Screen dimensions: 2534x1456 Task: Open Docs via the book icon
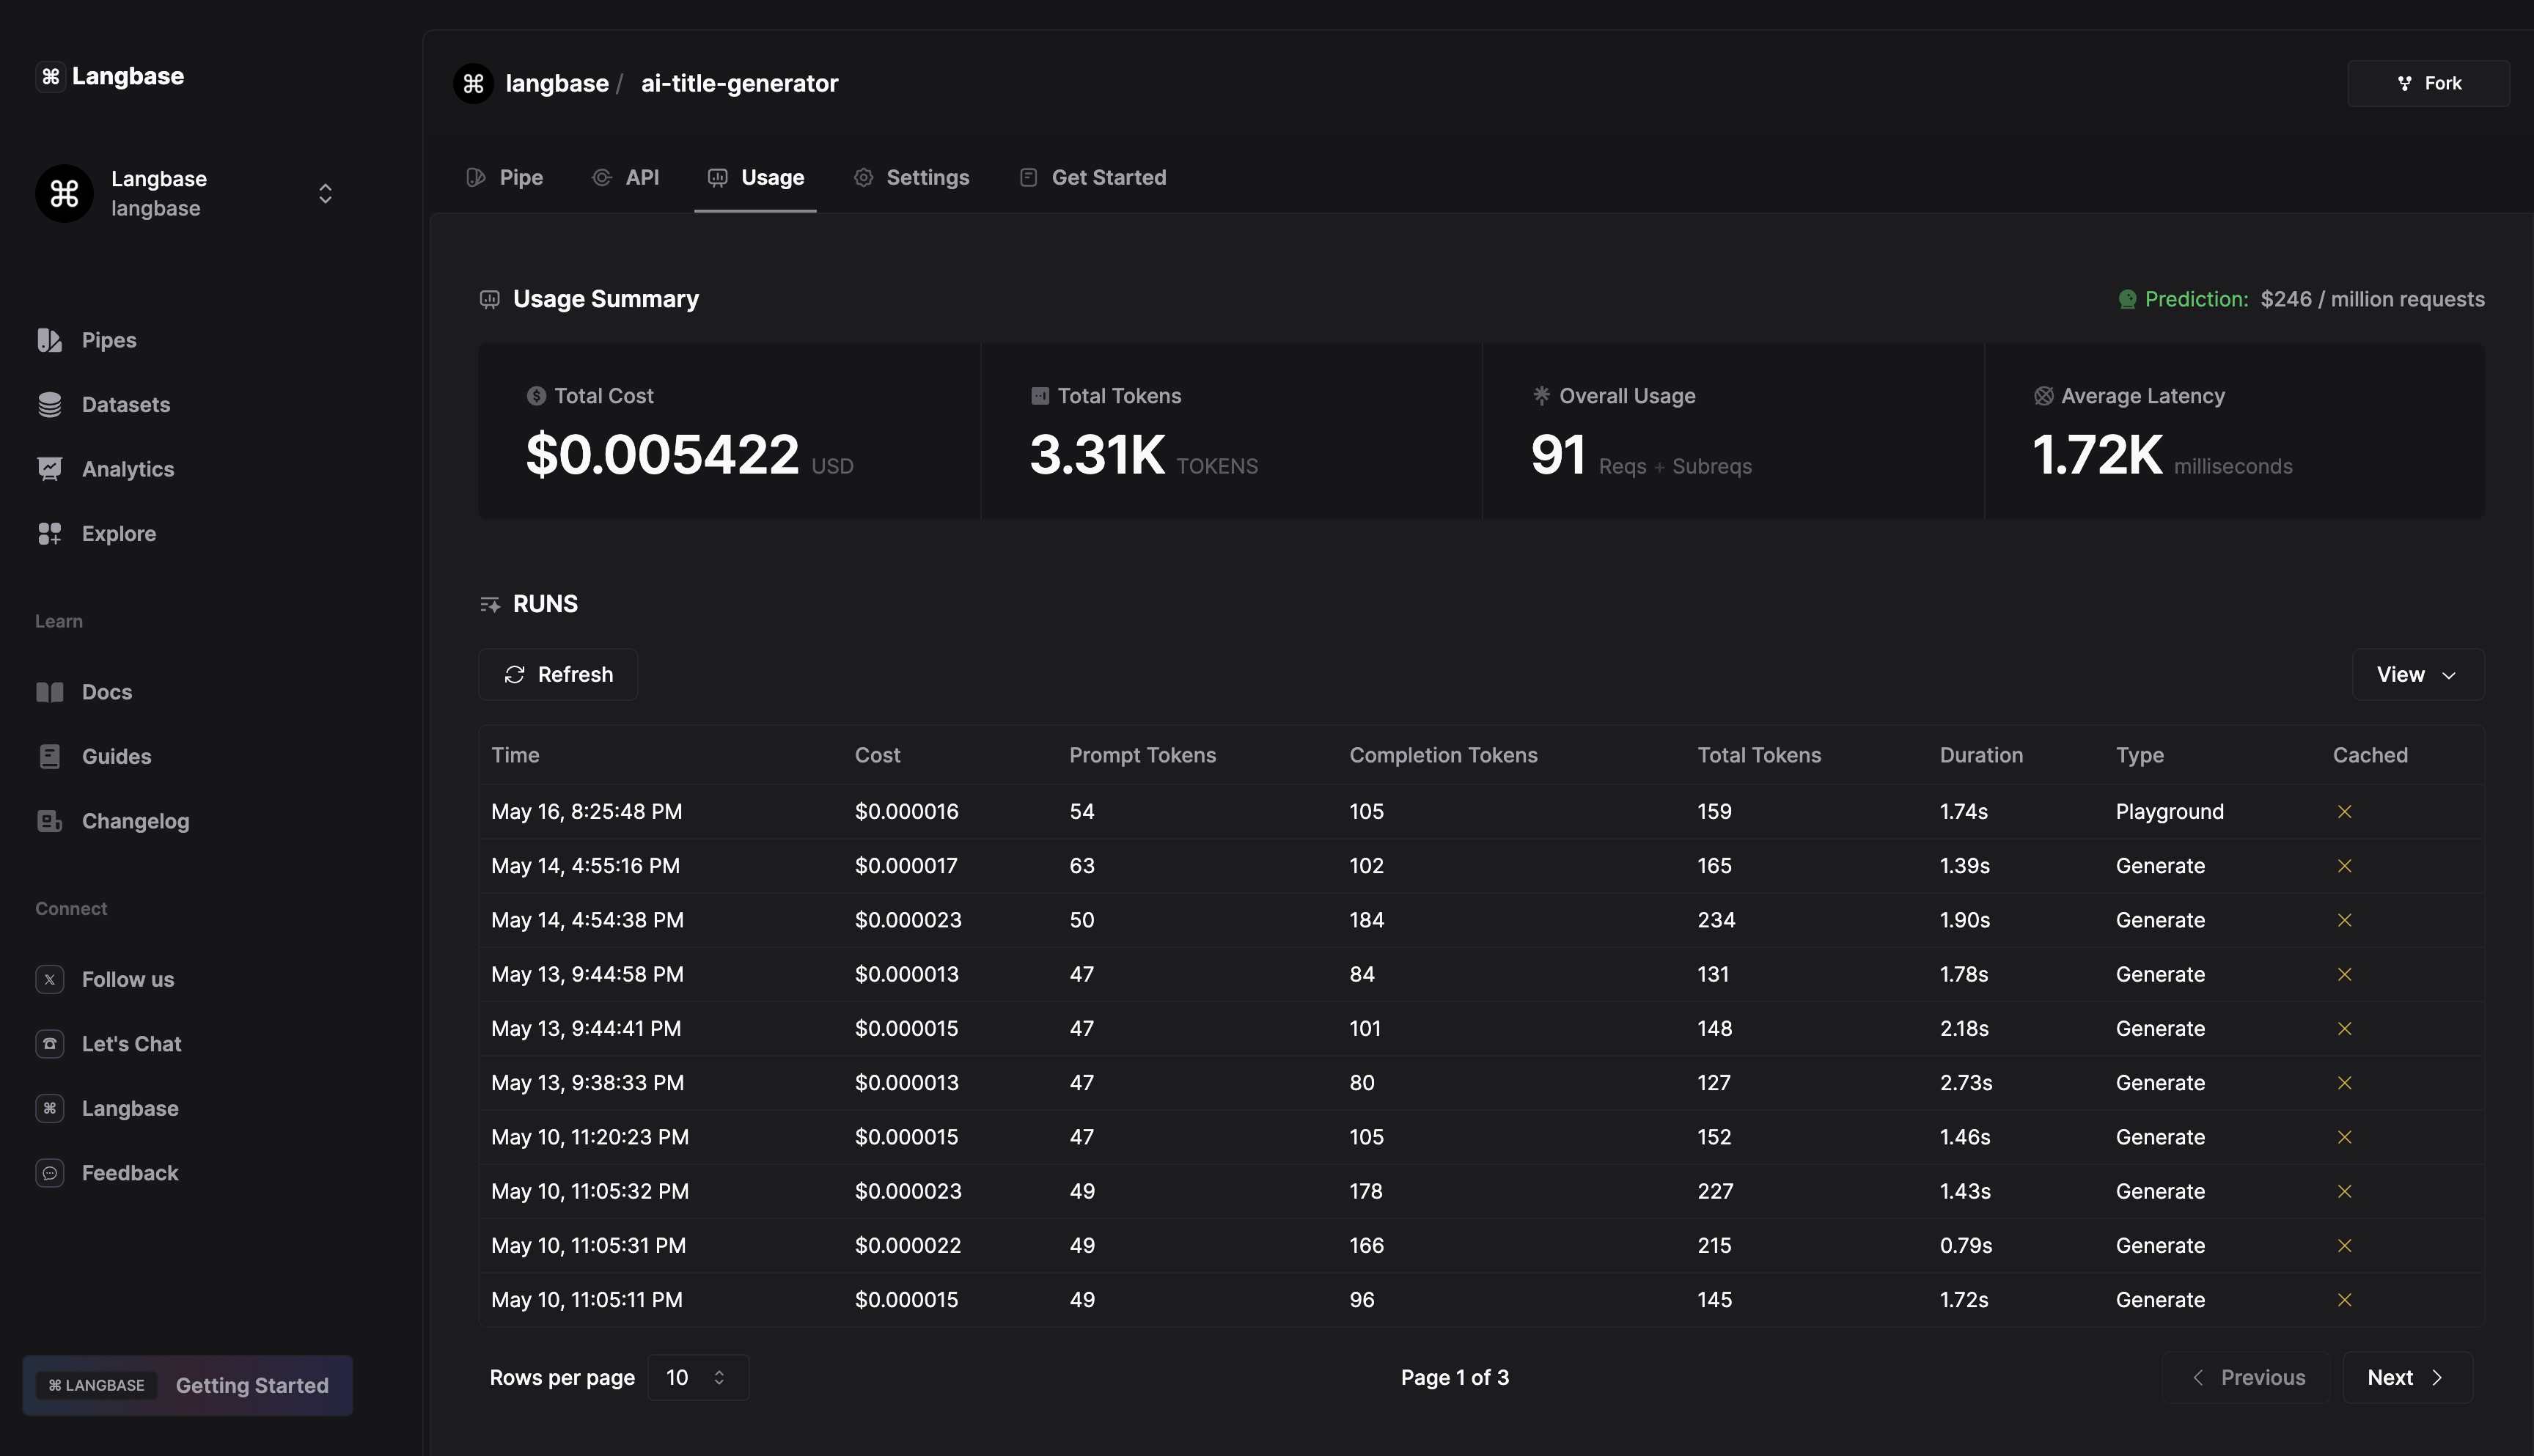click(x=49, y=692)
